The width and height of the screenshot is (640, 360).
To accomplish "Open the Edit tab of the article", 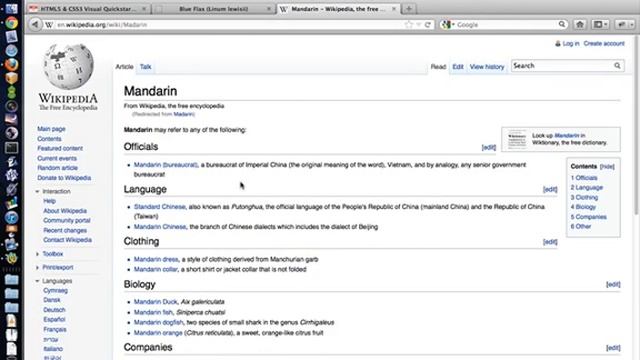I will click(458, 67).
